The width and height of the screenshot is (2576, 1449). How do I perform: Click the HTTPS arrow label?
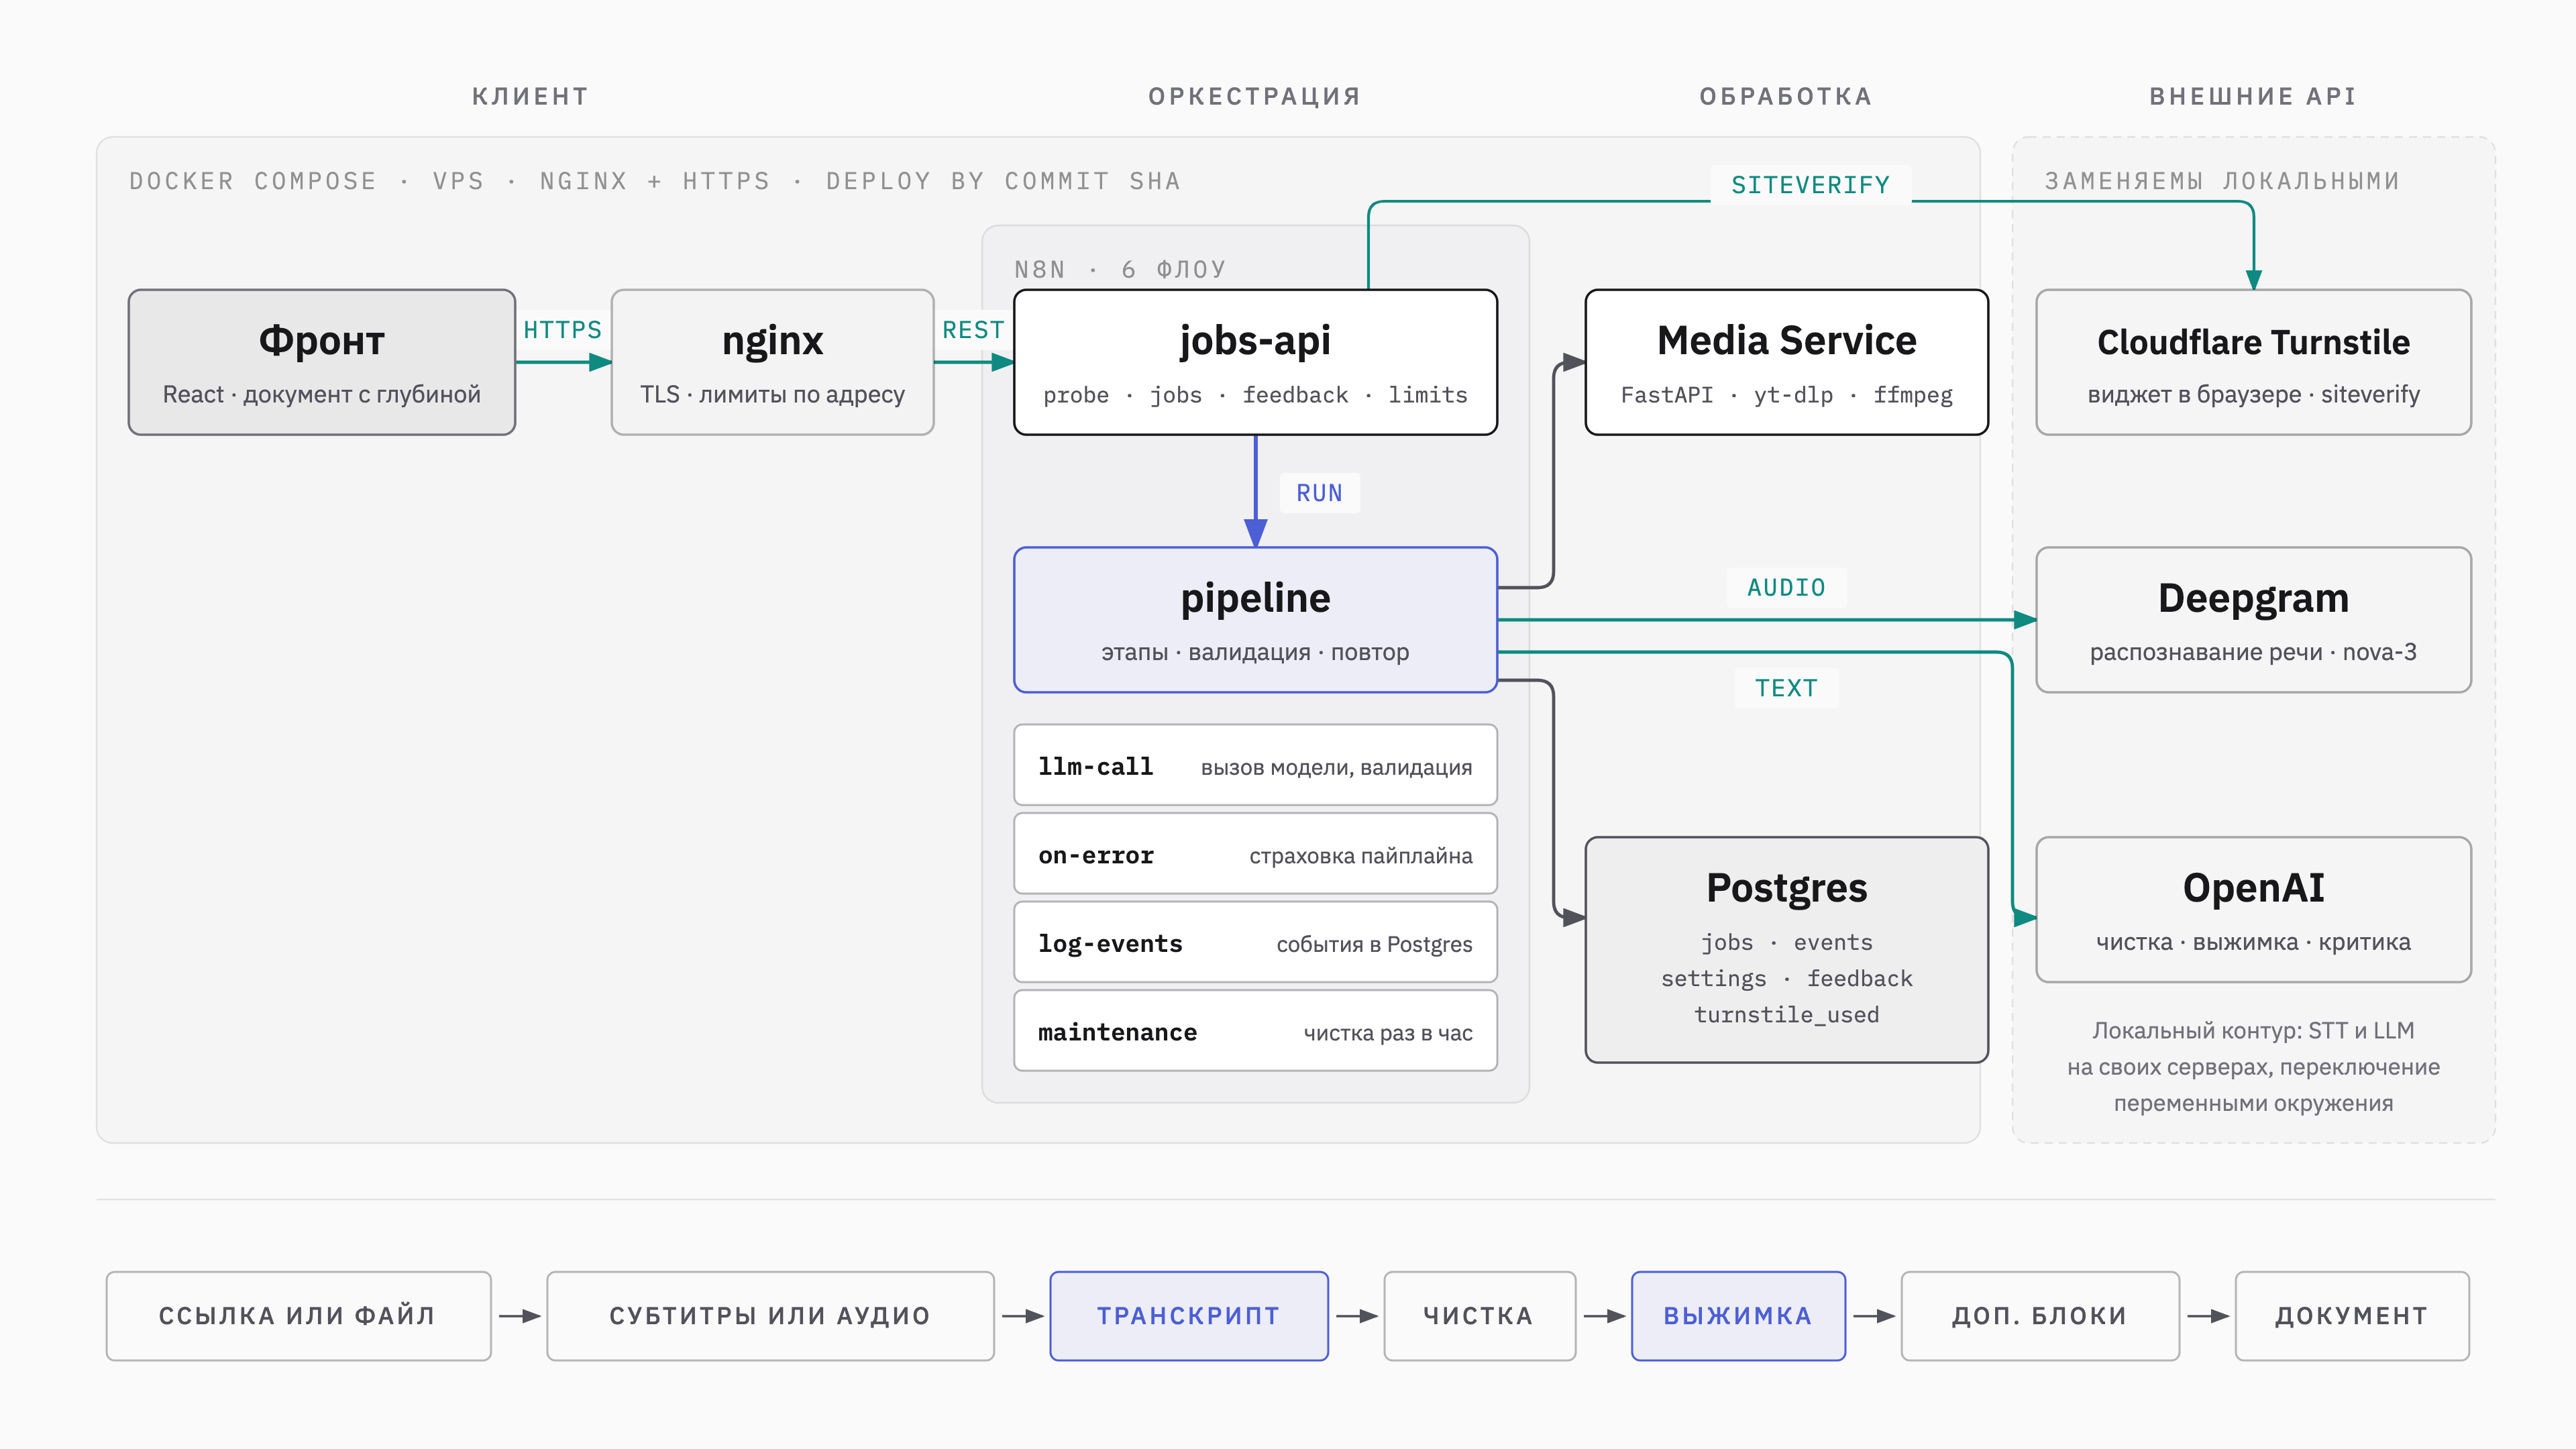pos(562,330)
